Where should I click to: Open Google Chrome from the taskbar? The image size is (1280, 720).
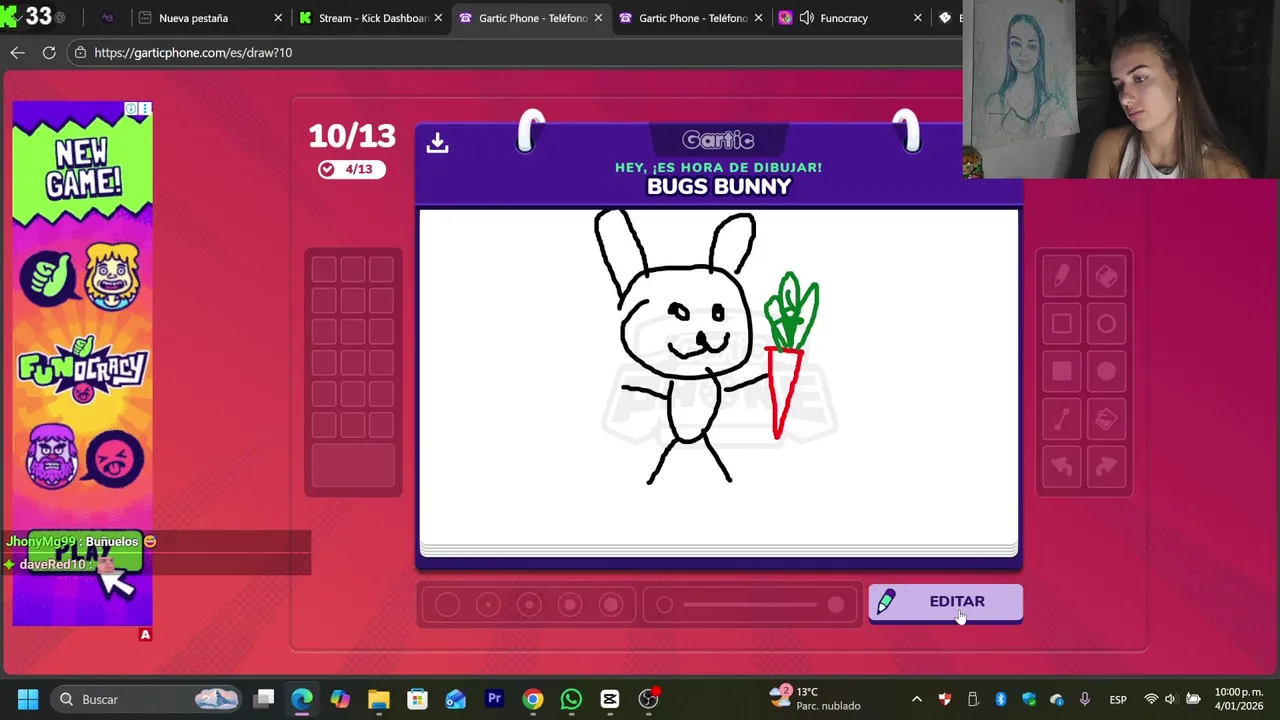[x=533, y=699]
